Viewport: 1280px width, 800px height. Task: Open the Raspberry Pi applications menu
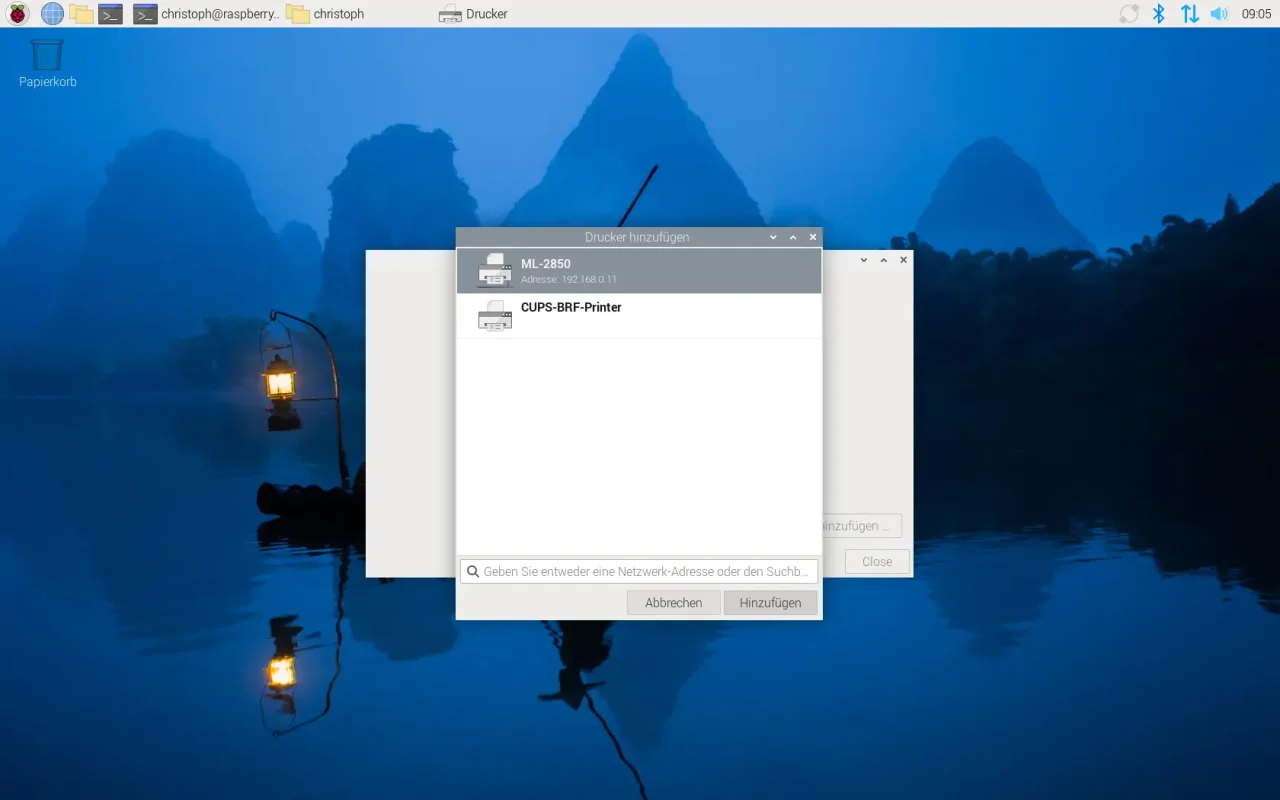pyautogui.click(x=18, y=14)
